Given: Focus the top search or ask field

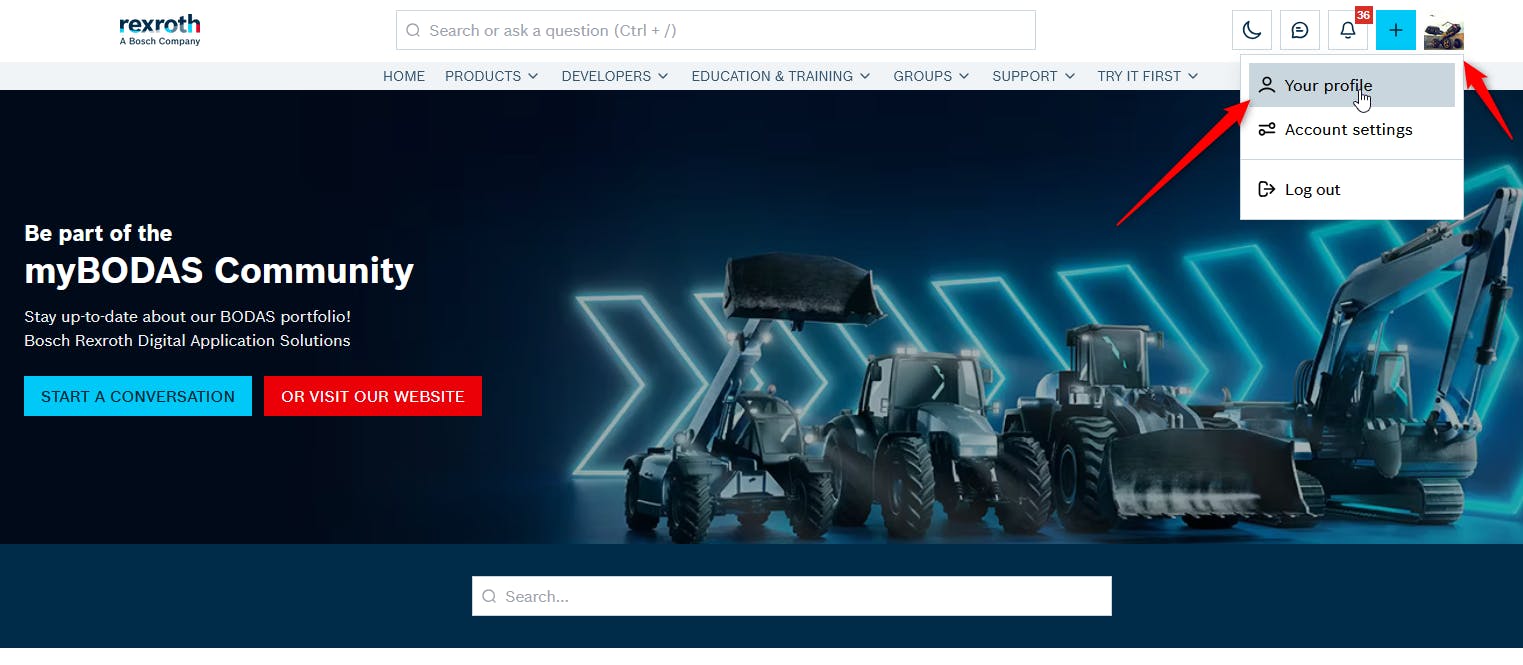Looking at the screenshot, I should 716,30.
